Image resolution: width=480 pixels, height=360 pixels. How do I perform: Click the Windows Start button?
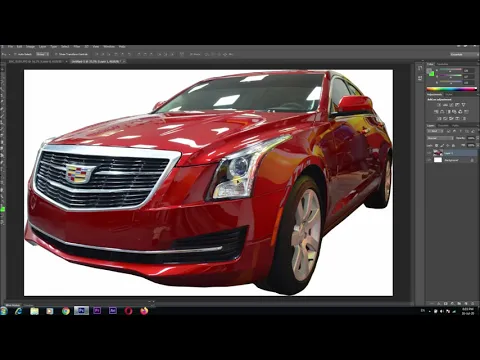click(4, 311)
